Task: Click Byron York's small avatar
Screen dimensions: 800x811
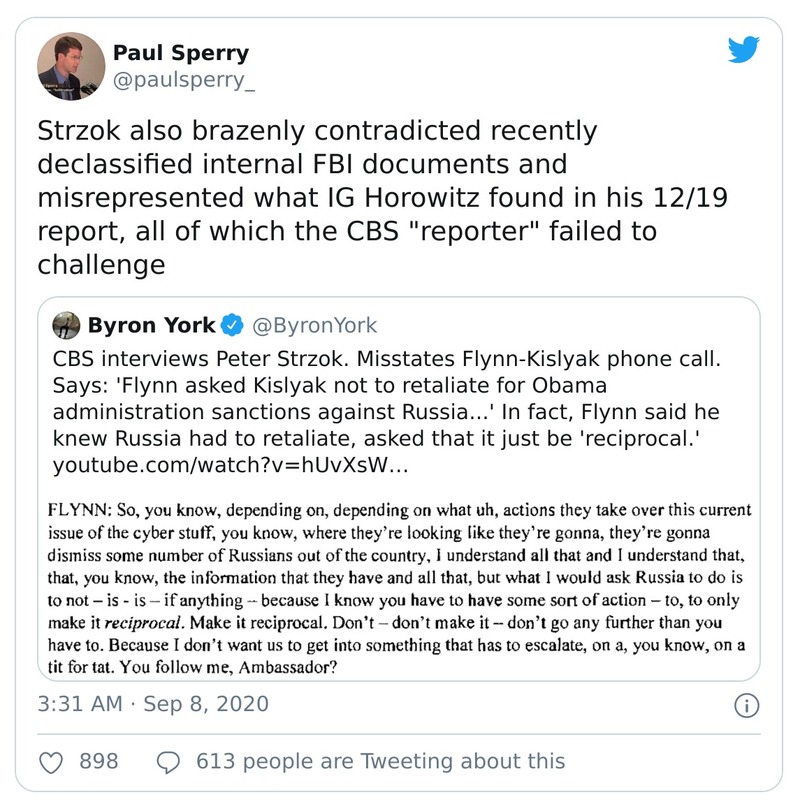Action: coord(67,325)
